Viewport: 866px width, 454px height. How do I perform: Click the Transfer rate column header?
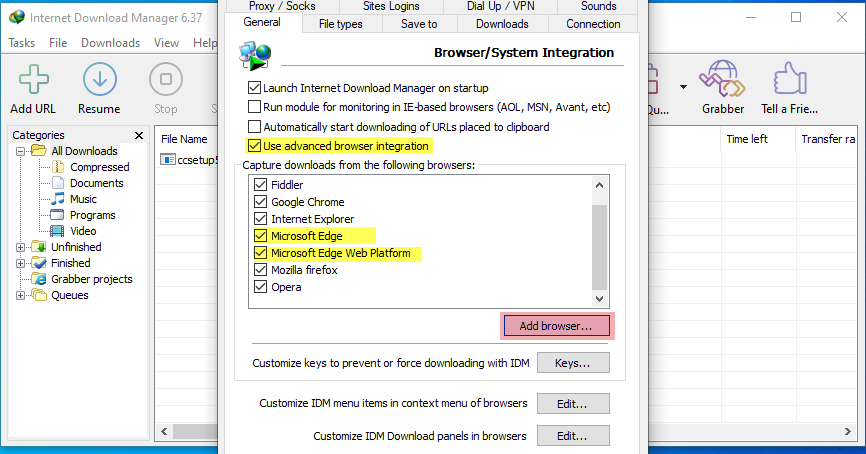(827, 139)
